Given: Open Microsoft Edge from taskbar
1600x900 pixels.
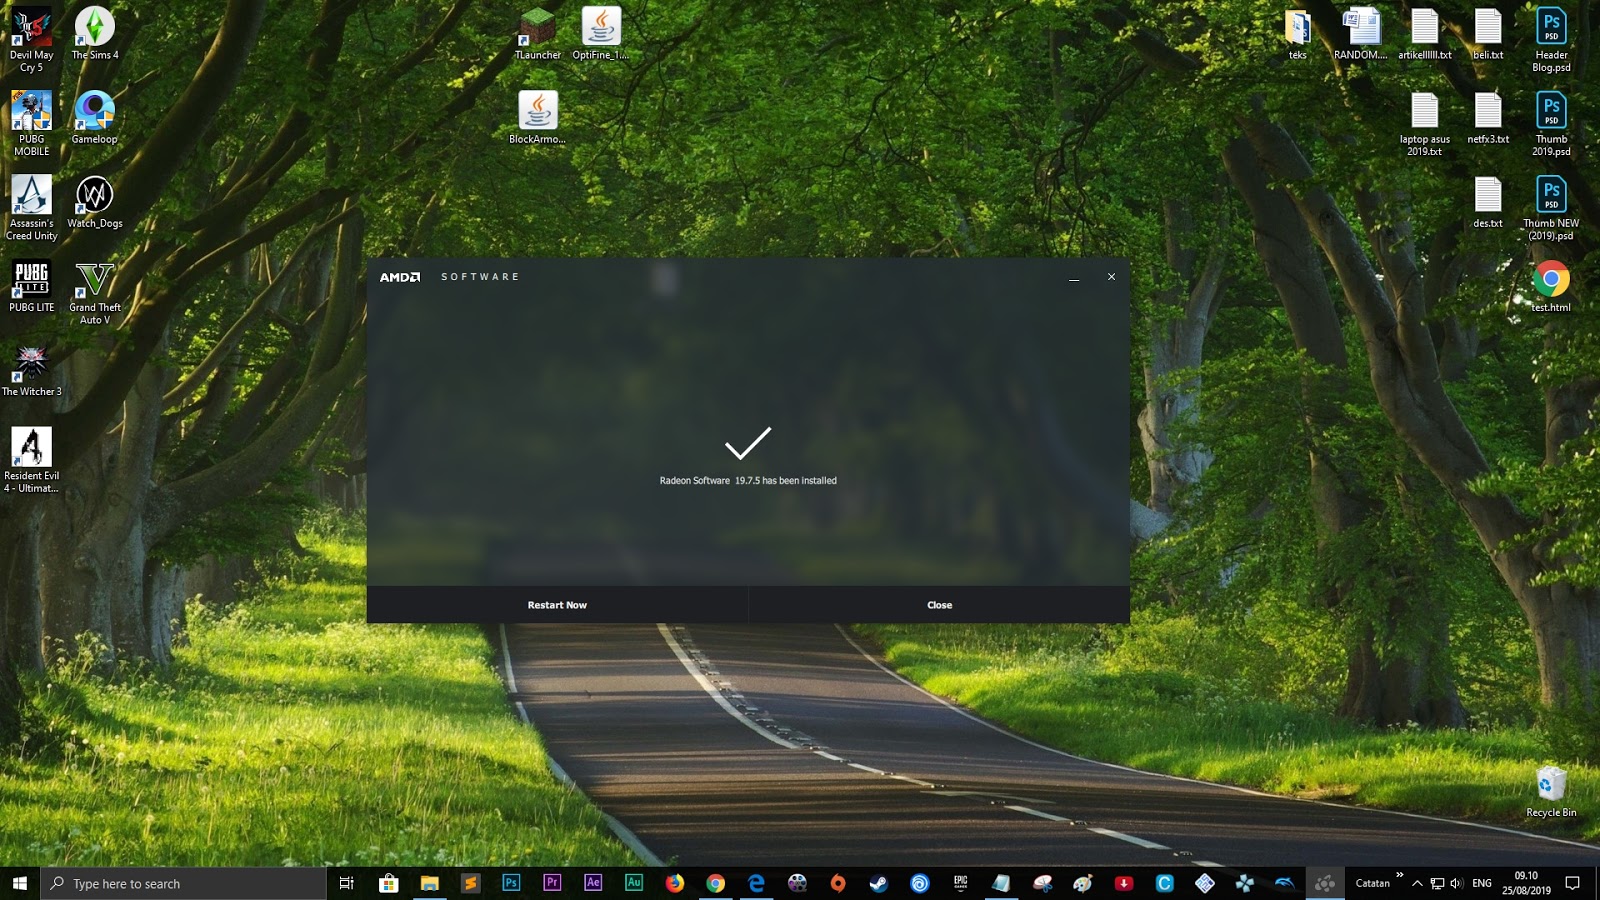Looking at the screenshot, I should tap(756, 883).
